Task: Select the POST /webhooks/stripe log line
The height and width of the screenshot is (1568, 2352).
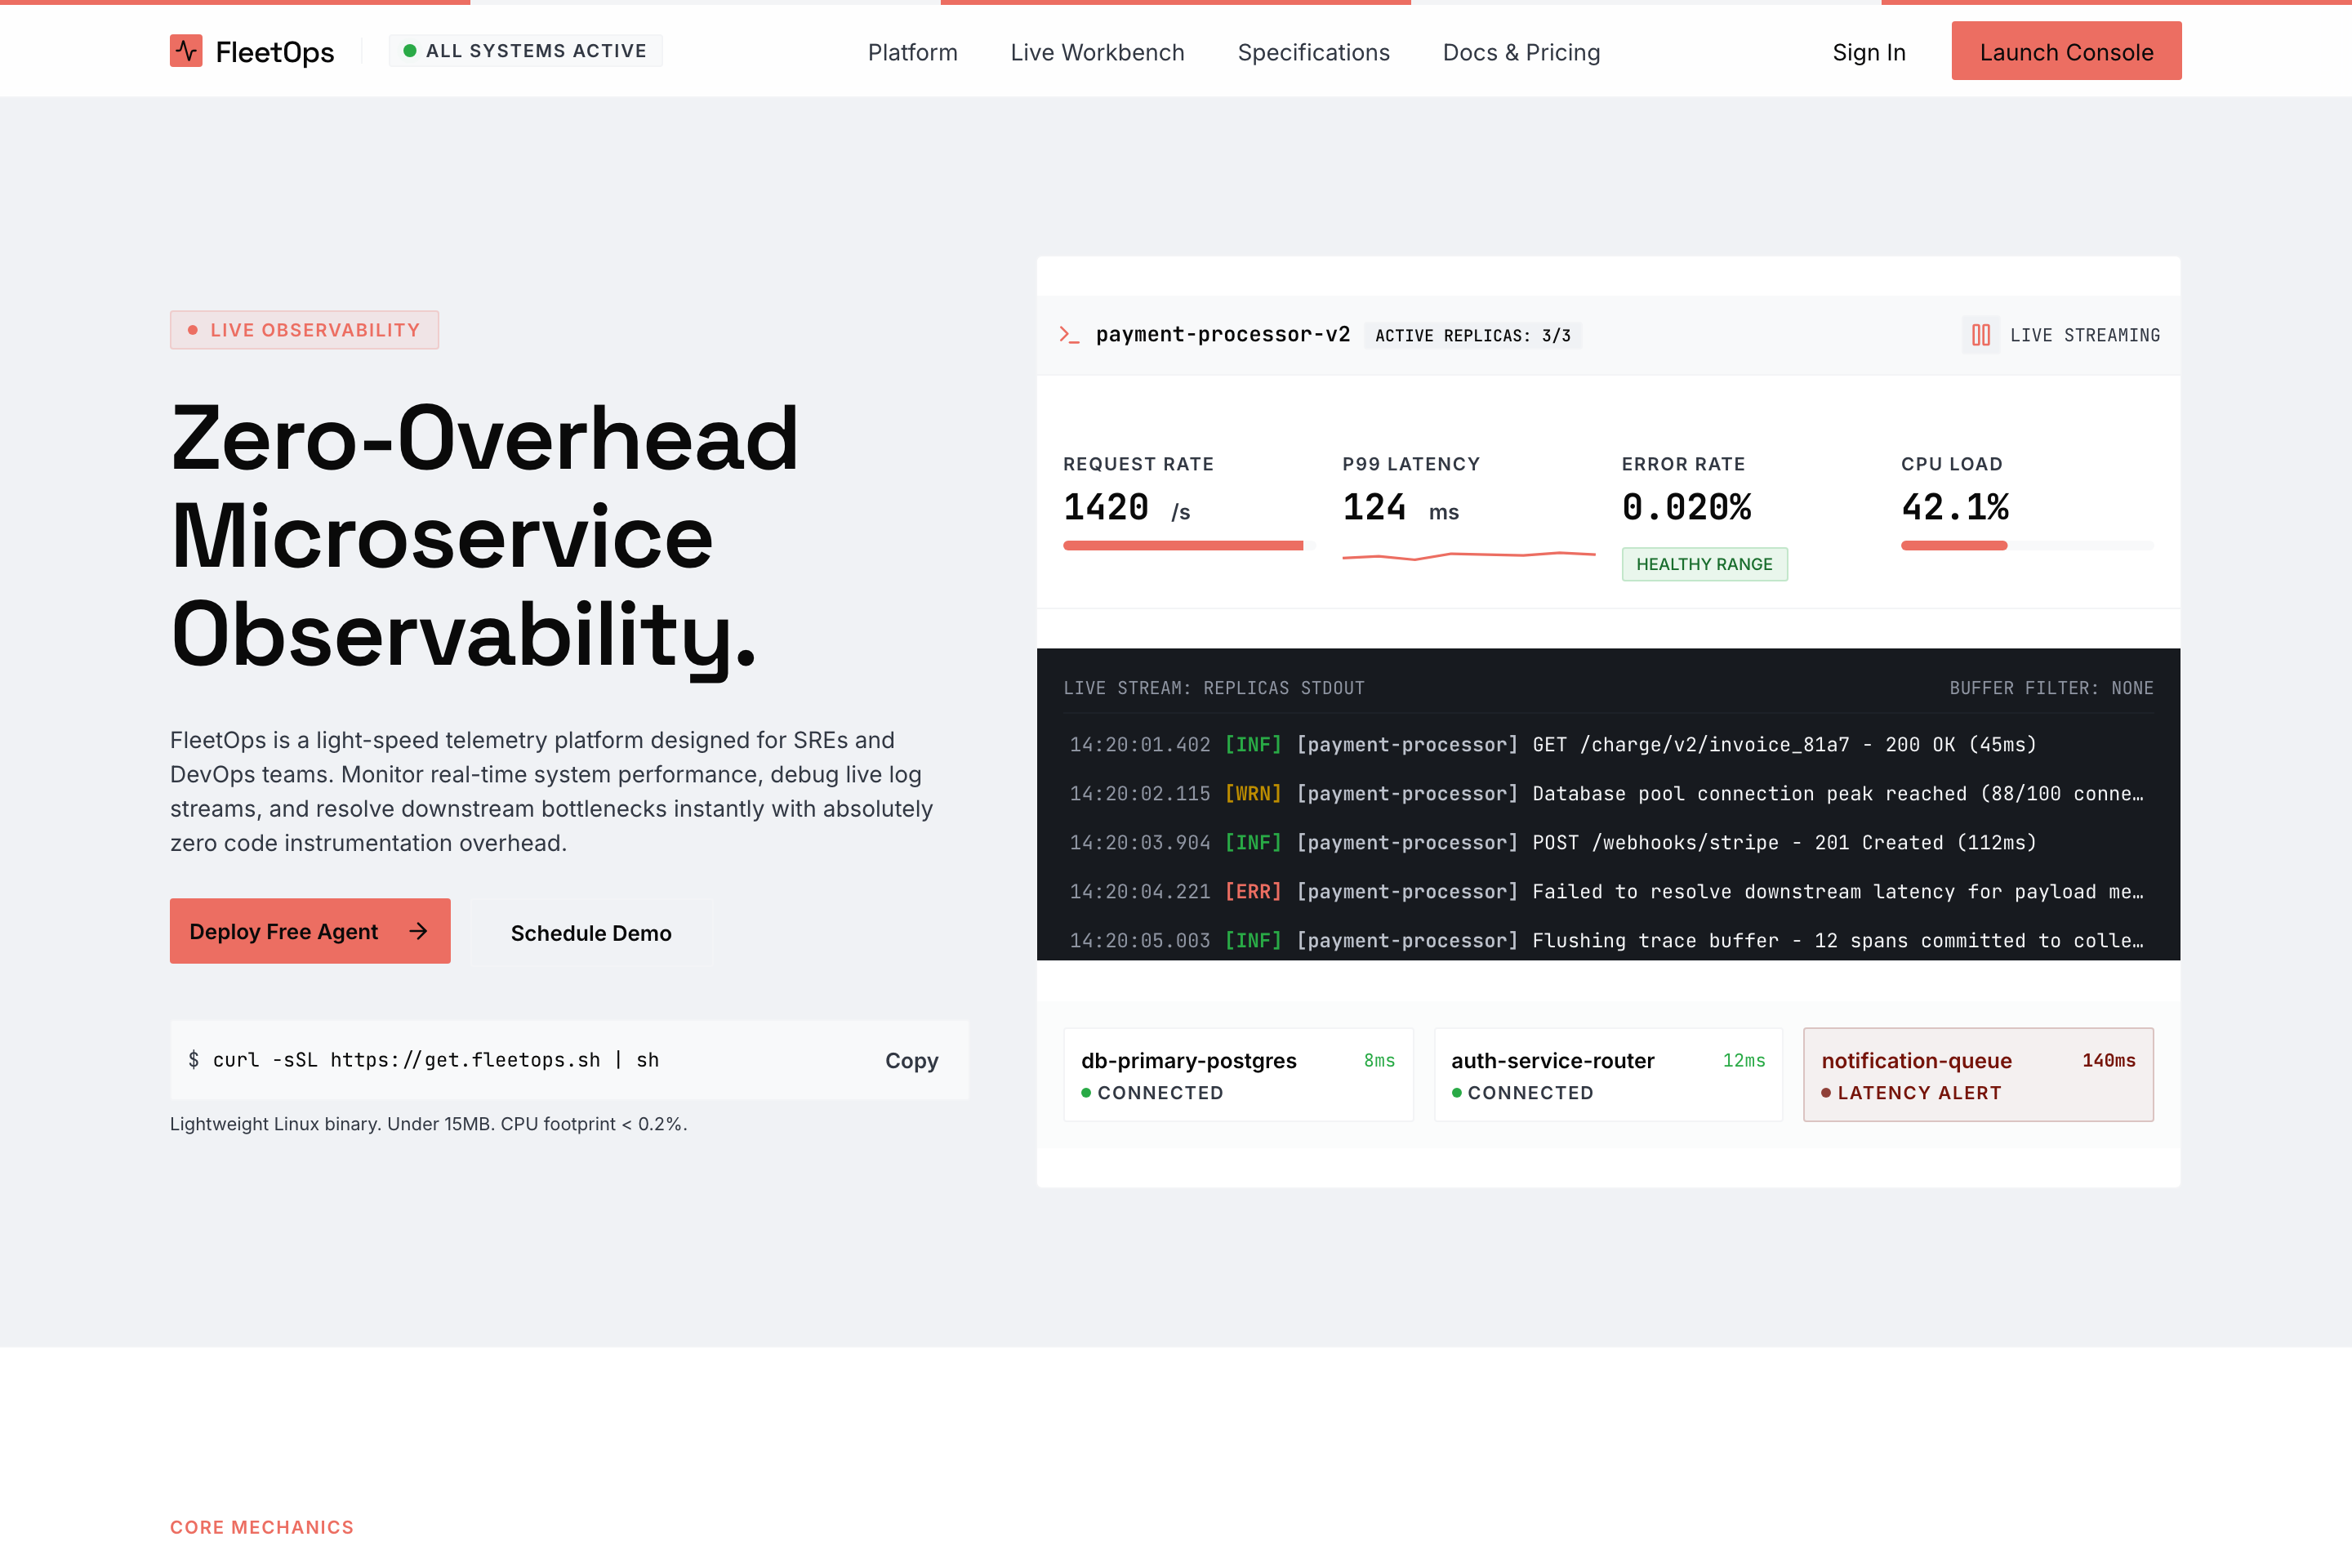Action: pos(1608,842)
